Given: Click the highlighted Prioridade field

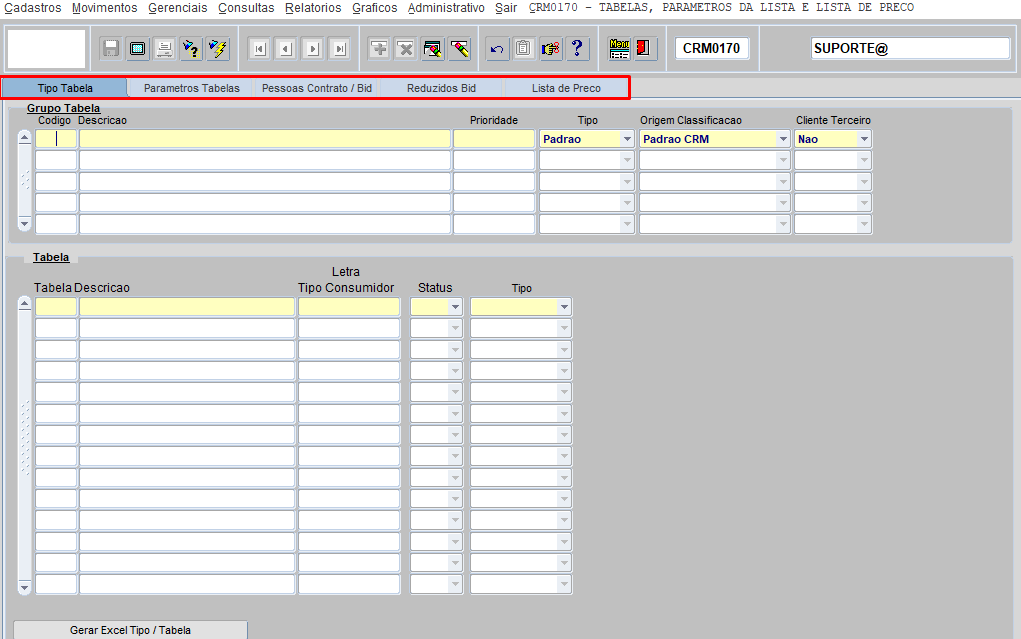Looking at the screenshot, I should (x=494, y=139).
